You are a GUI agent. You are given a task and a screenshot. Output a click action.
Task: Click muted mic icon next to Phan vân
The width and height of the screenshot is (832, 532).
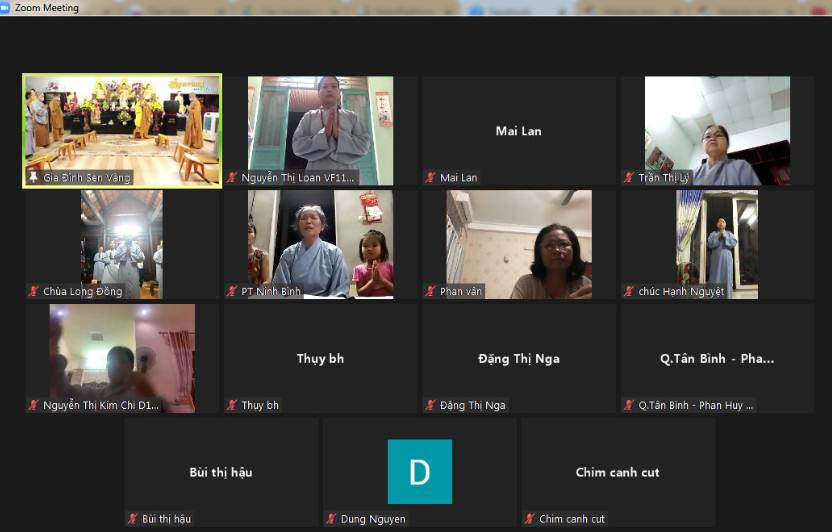coord(430,292)
